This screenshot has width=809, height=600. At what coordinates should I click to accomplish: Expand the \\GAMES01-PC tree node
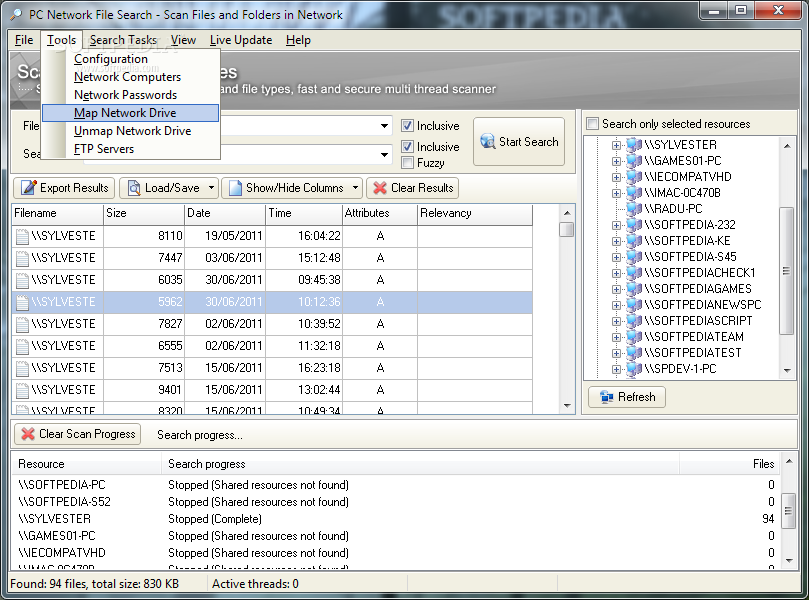pos(616,161)
